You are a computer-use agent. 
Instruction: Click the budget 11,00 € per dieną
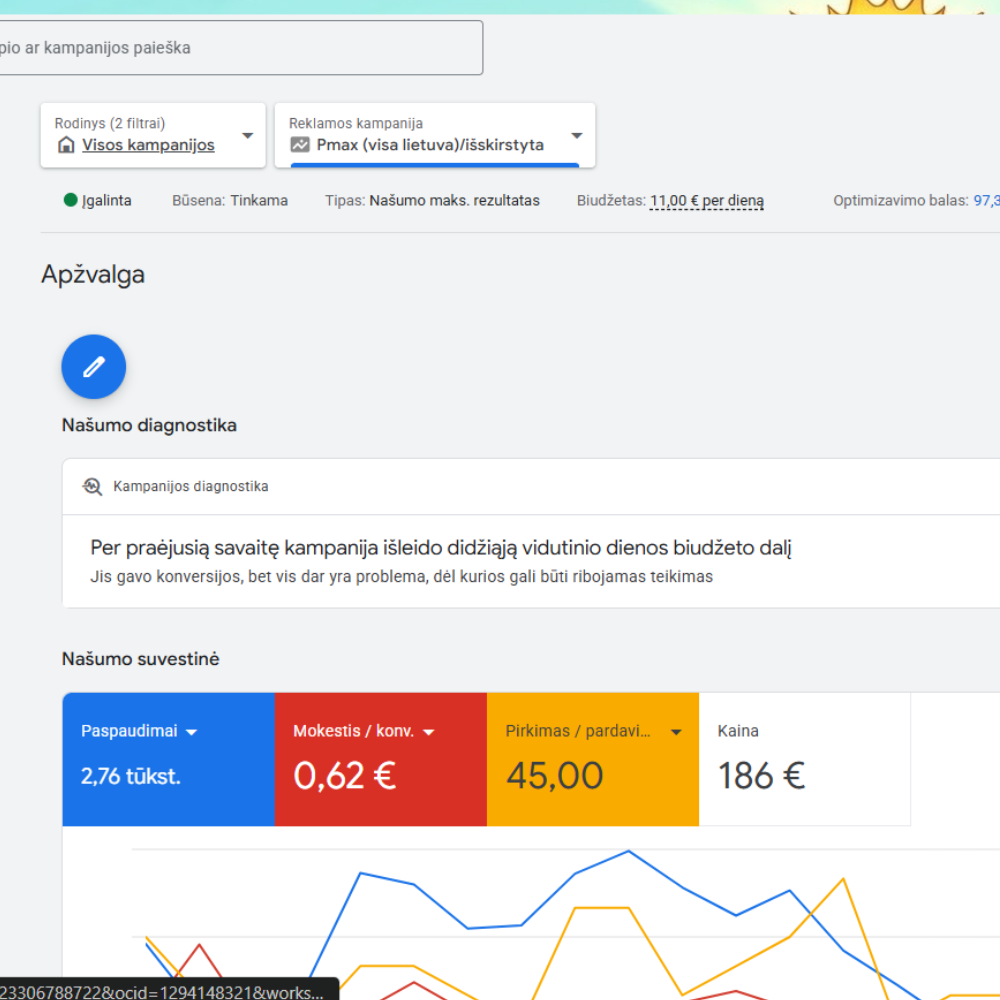pos(706,200)
